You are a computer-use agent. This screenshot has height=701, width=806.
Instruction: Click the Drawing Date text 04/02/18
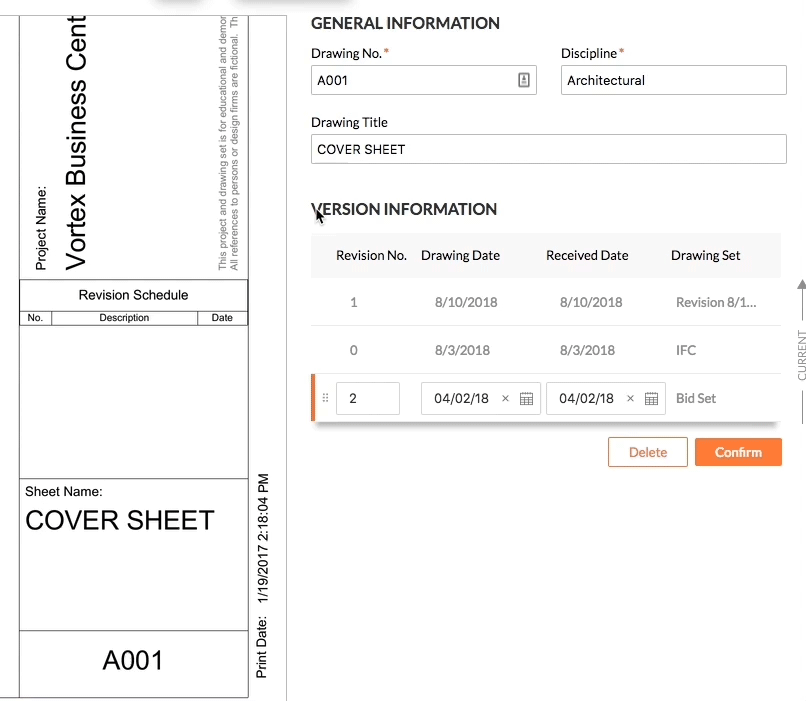[461, 398]
